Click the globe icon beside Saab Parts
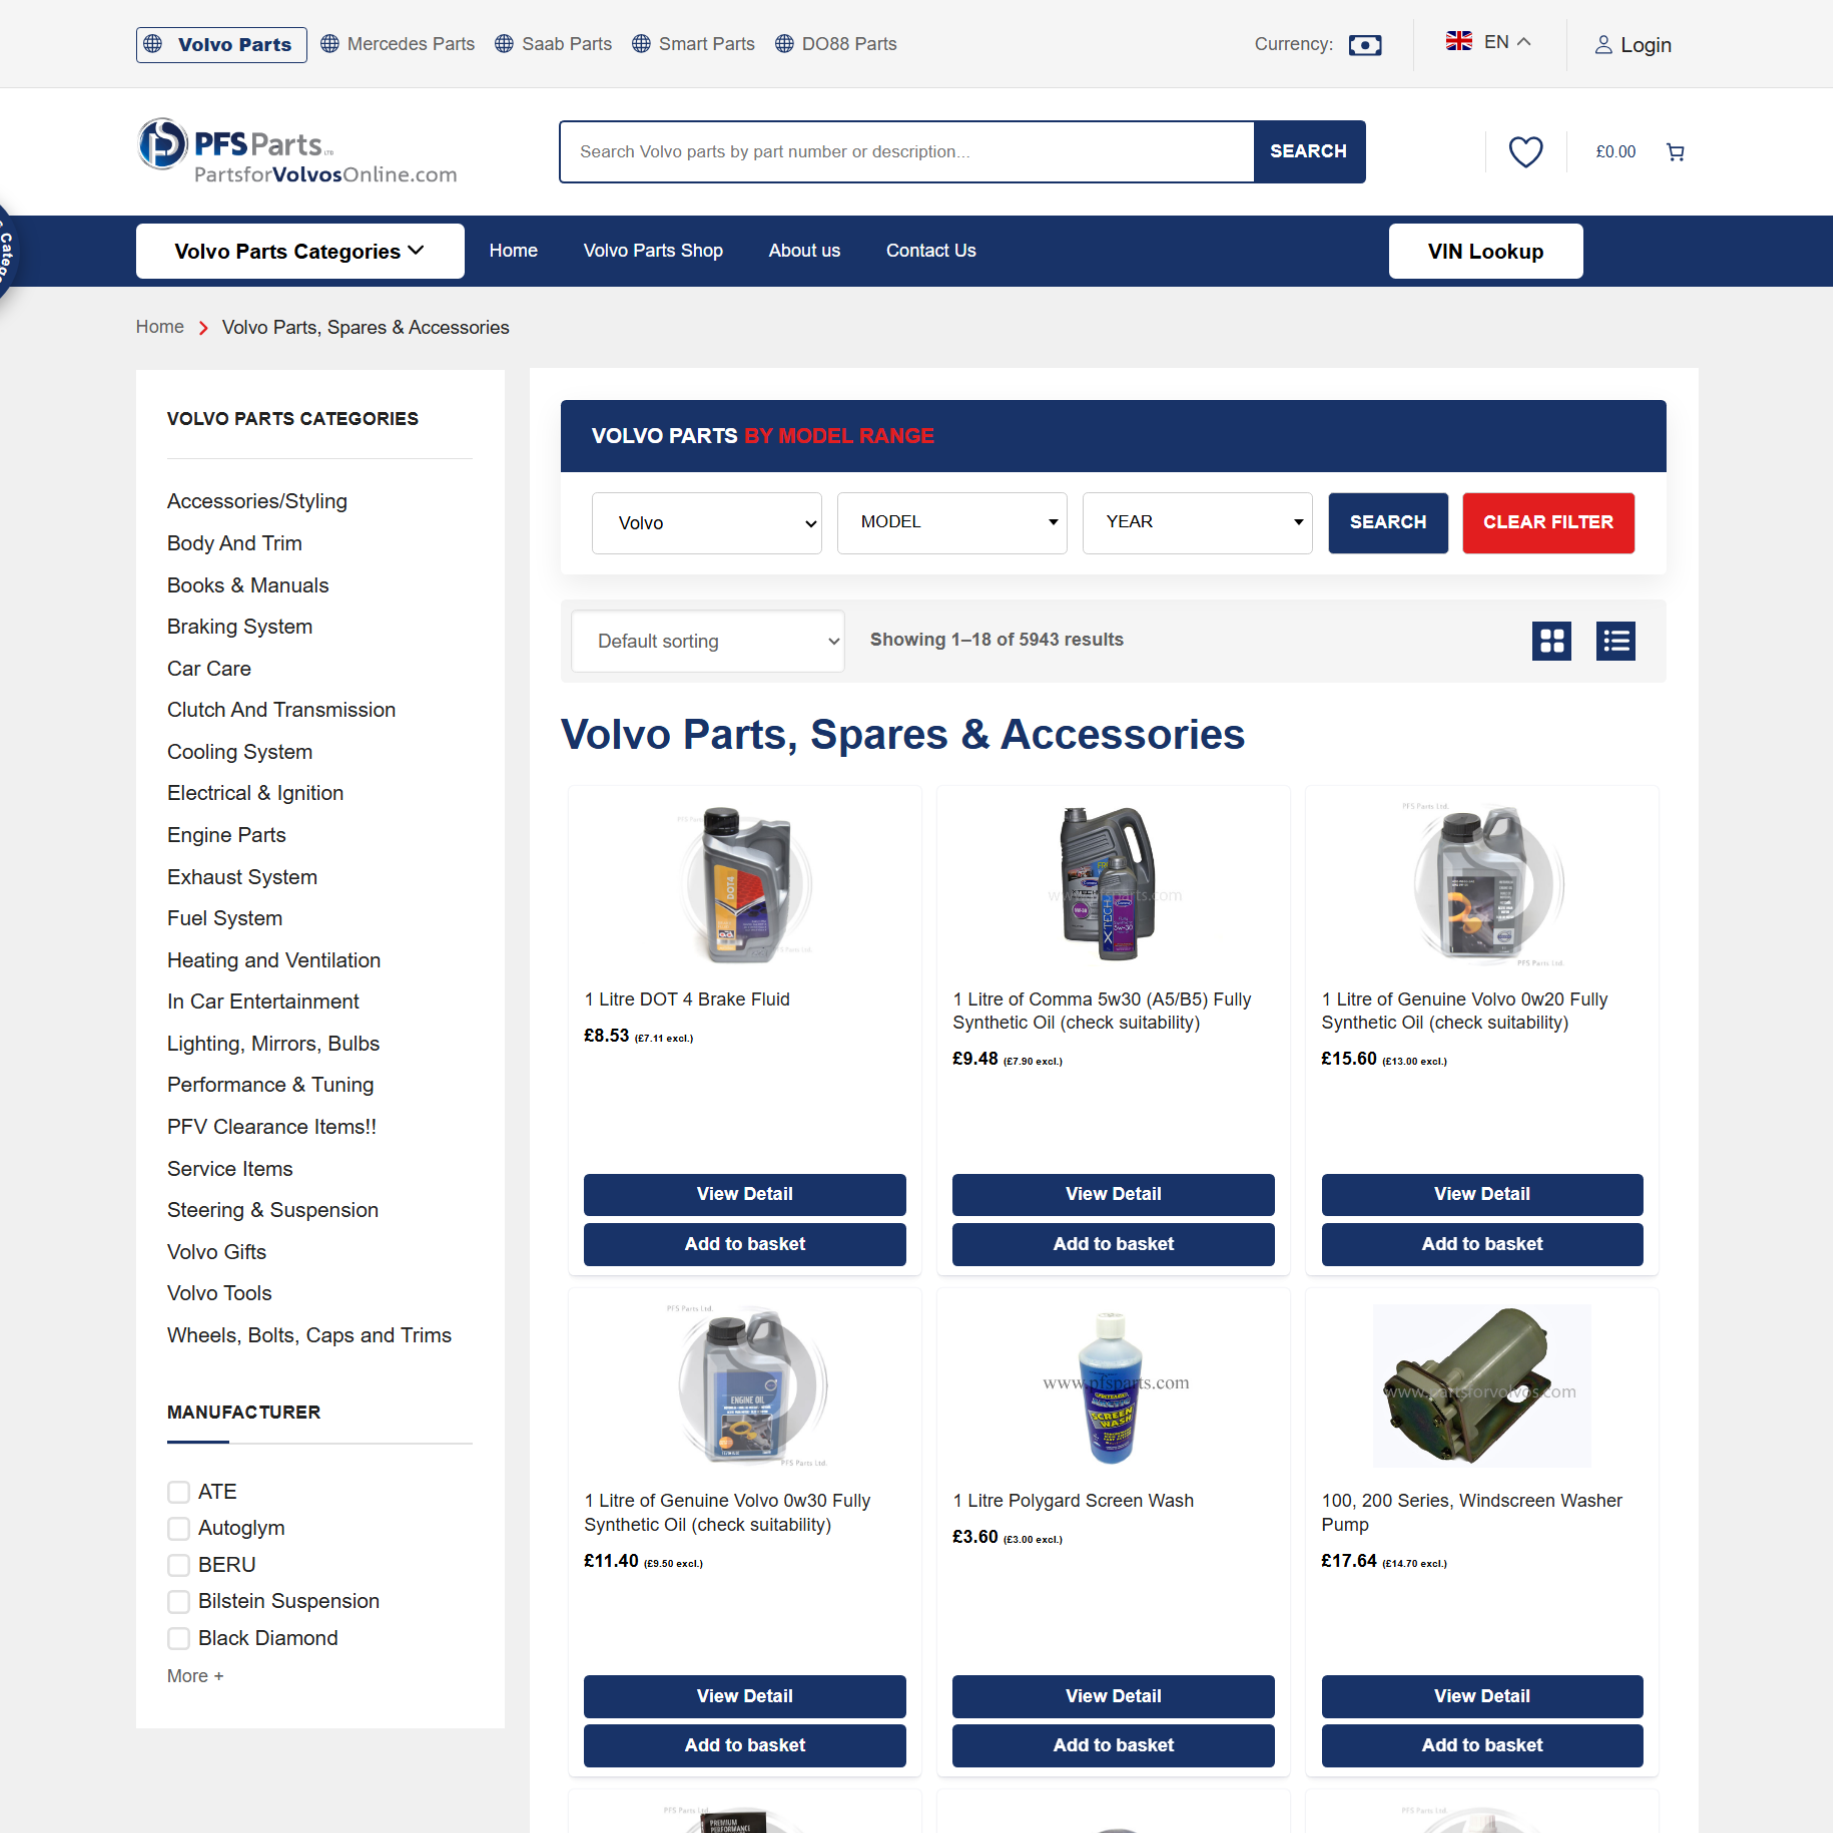 click(504, 44)
